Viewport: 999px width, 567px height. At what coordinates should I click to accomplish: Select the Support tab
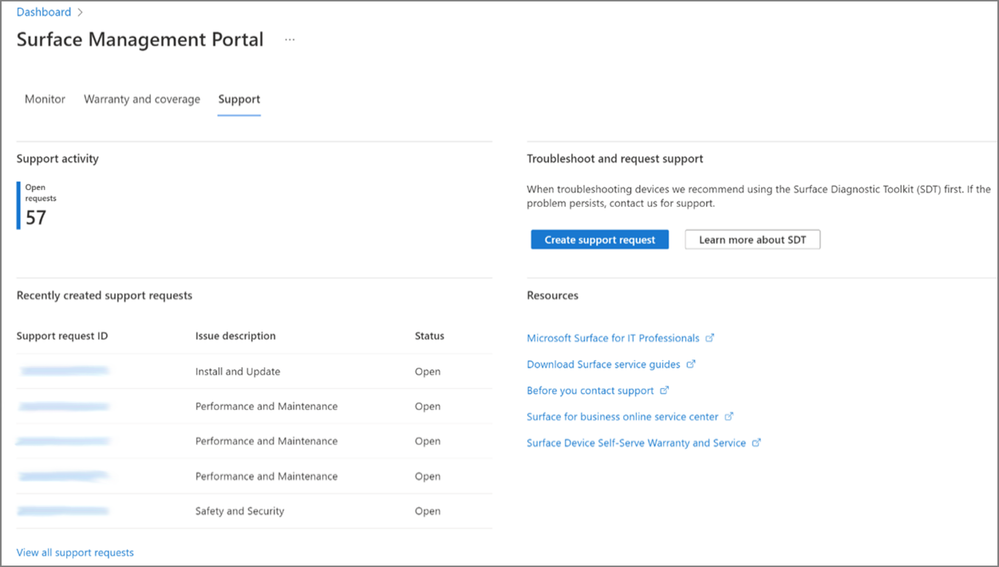239,99
